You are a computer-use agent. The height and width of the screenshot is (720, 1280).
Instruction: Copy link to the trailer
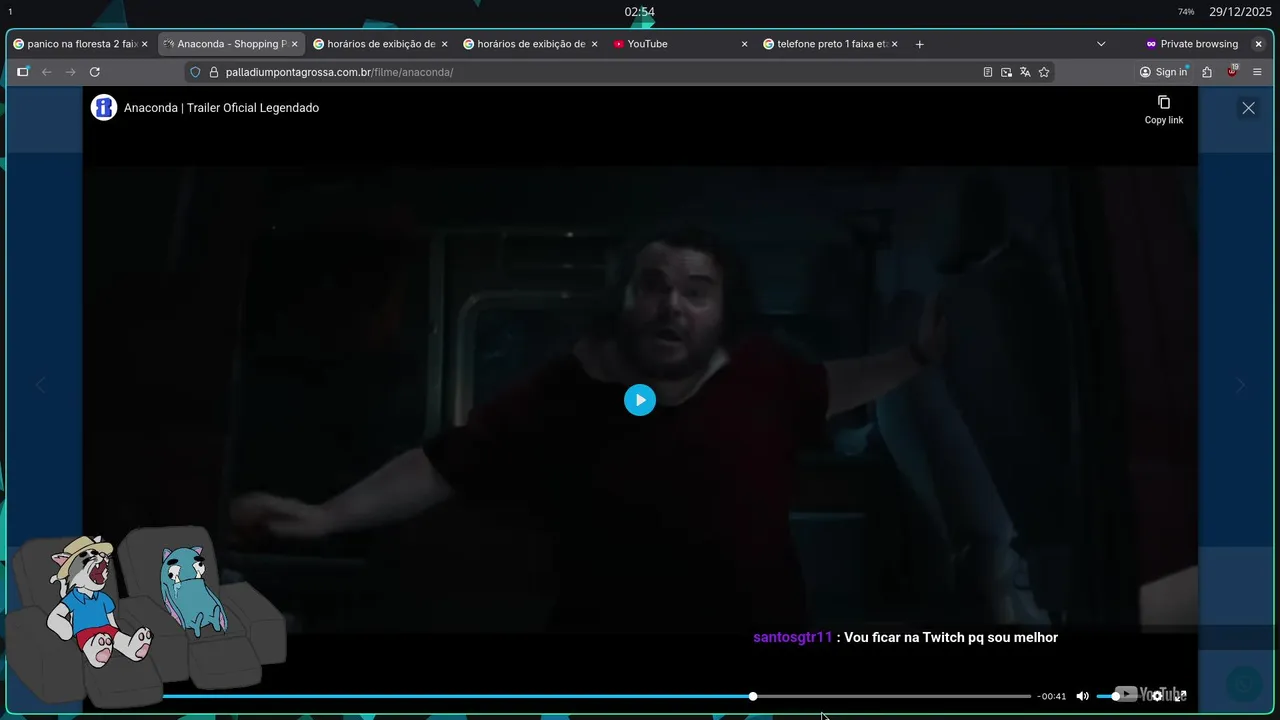1163,110
